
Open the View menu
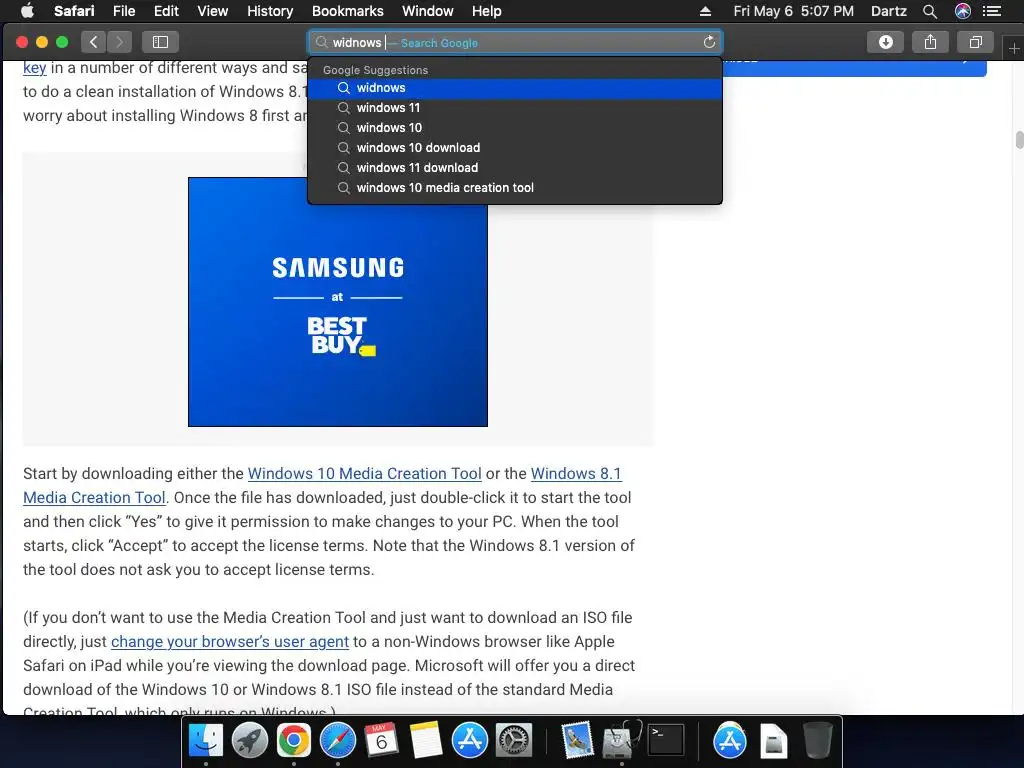(x=212, y=11)
